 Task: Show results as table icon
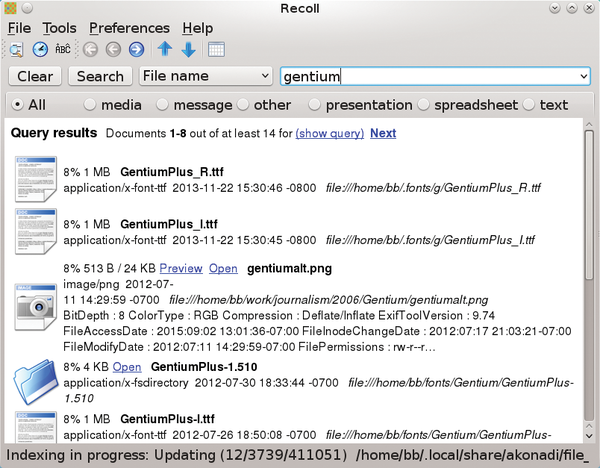[x=216, y=49]
